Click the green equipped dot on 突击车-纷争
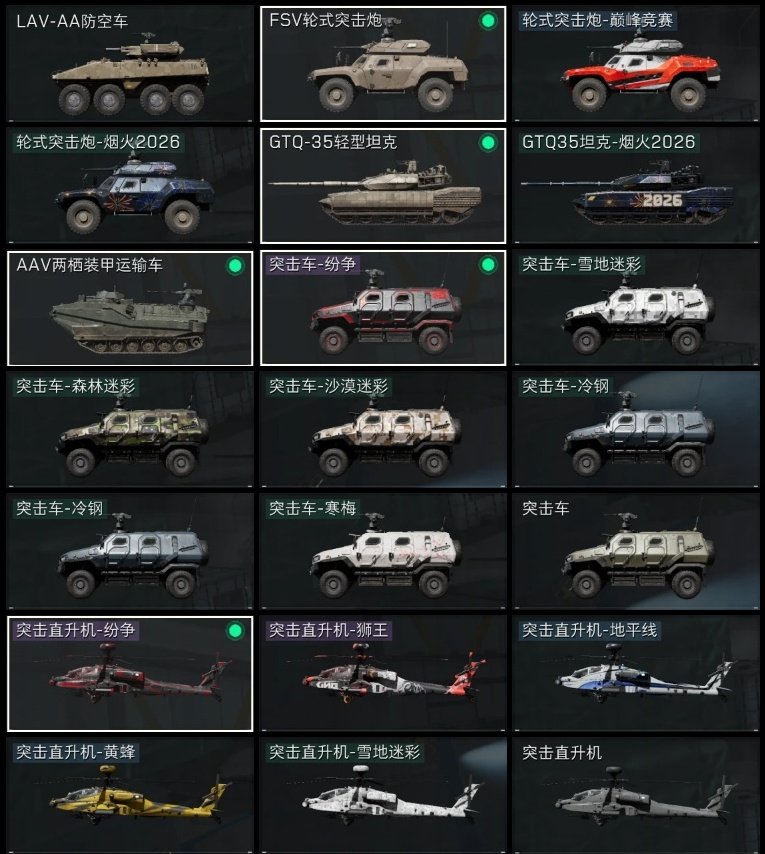Image resolution: width=765 pixels, height=854 pixels. 488,265
